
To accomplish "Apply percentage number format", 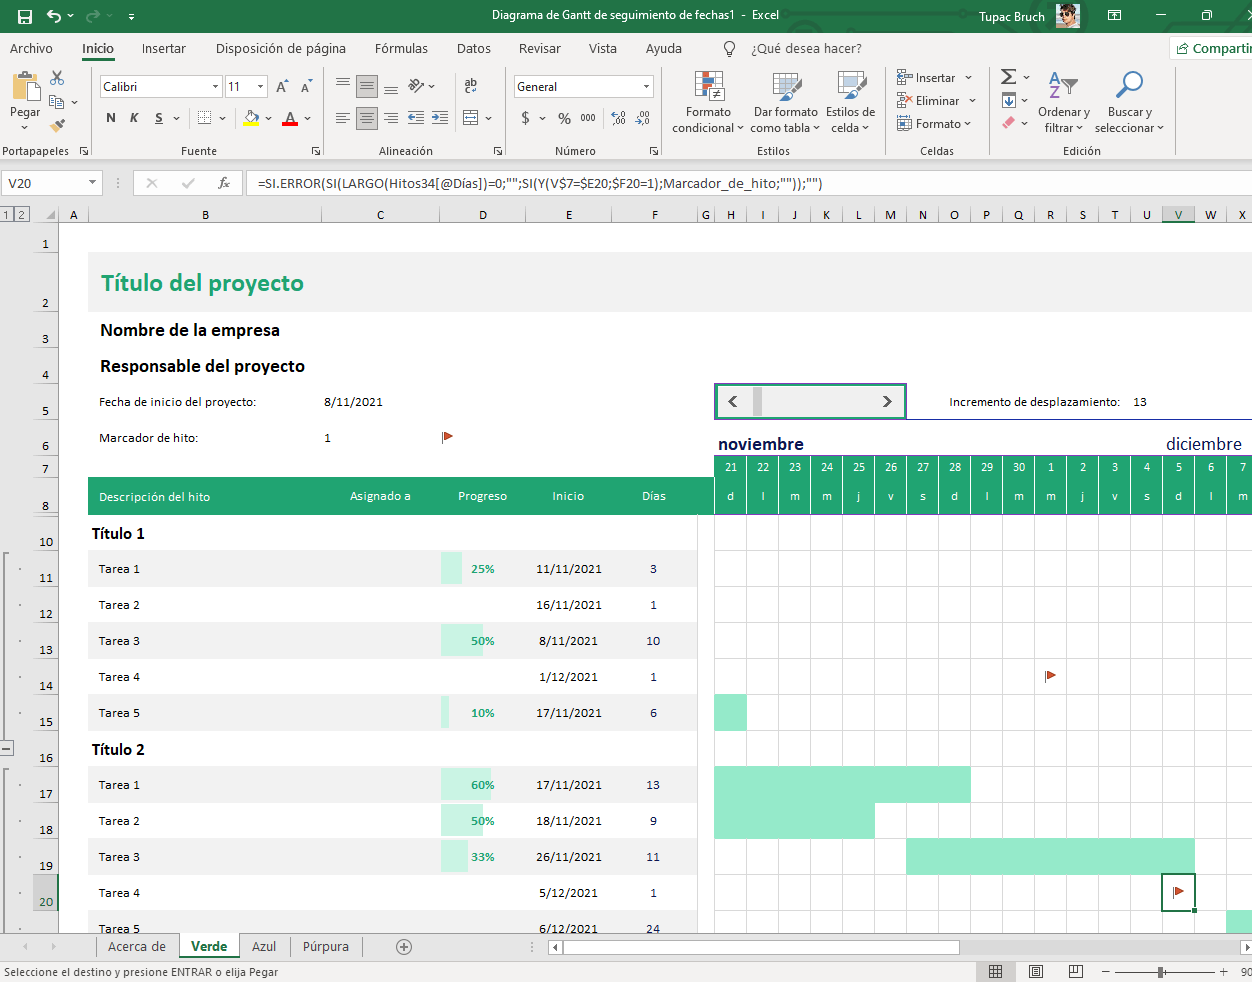I will [562, 118].
